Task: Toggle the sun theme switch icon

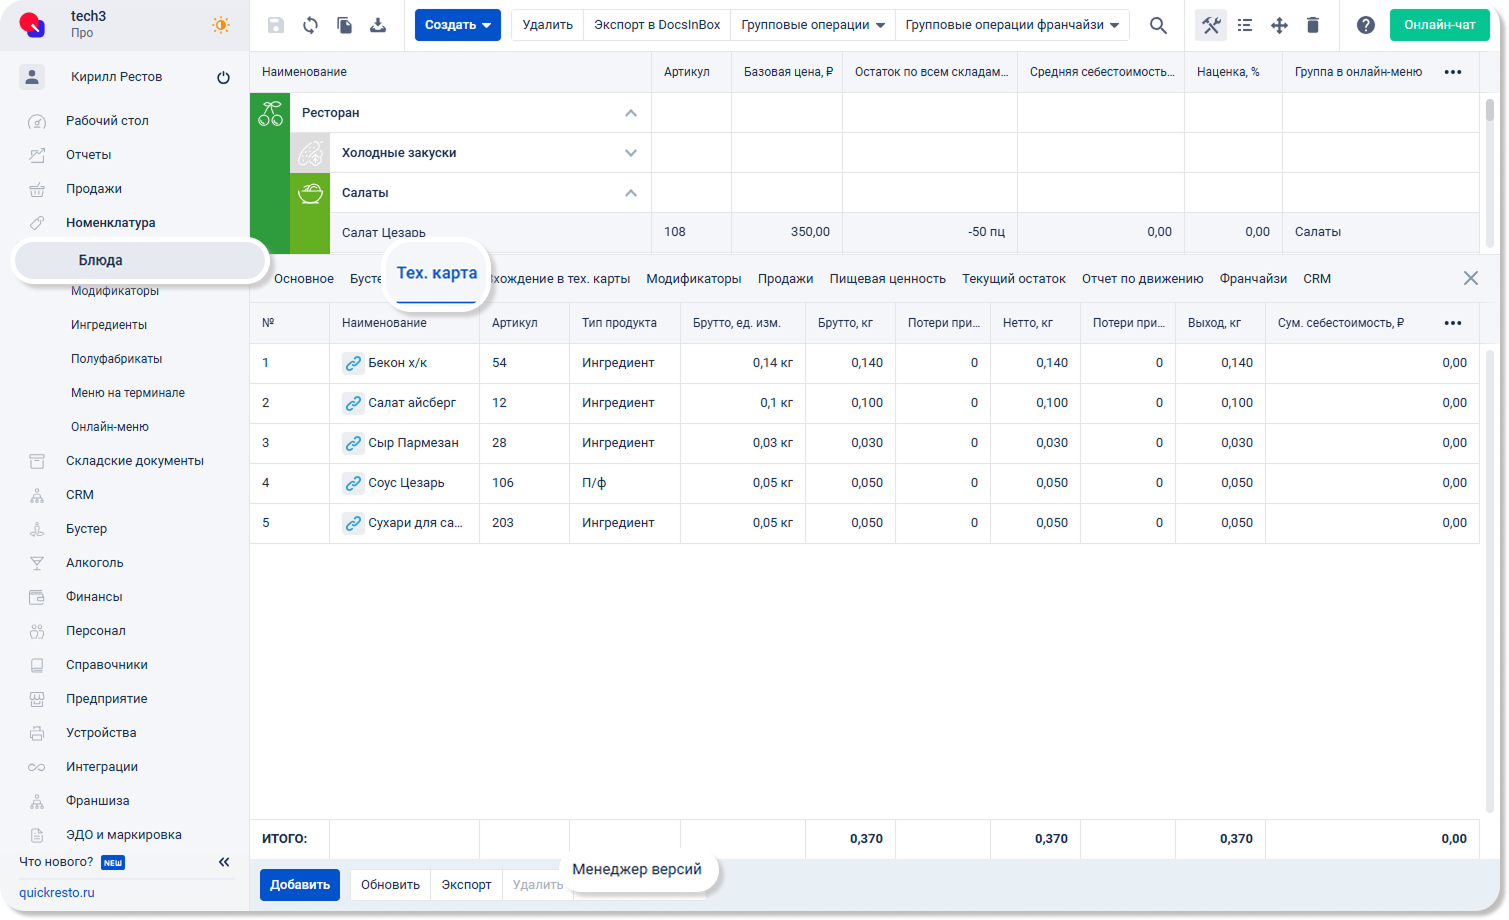Action: 220,25
